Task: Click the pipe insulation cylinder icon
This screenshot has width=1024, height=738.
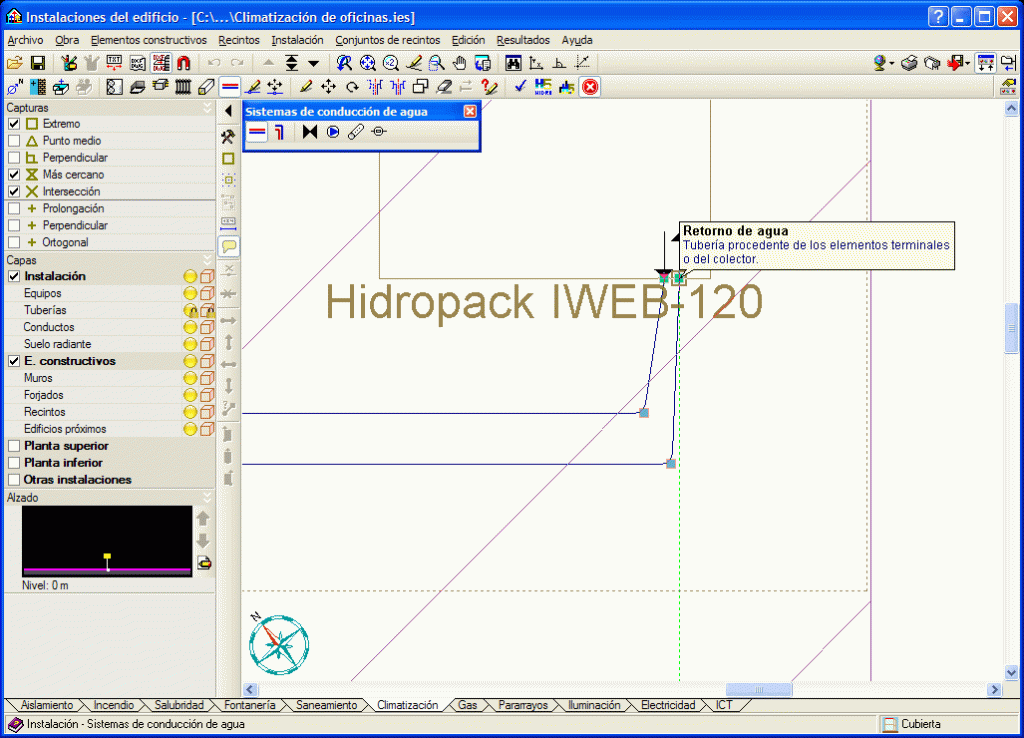Action: 355,132
